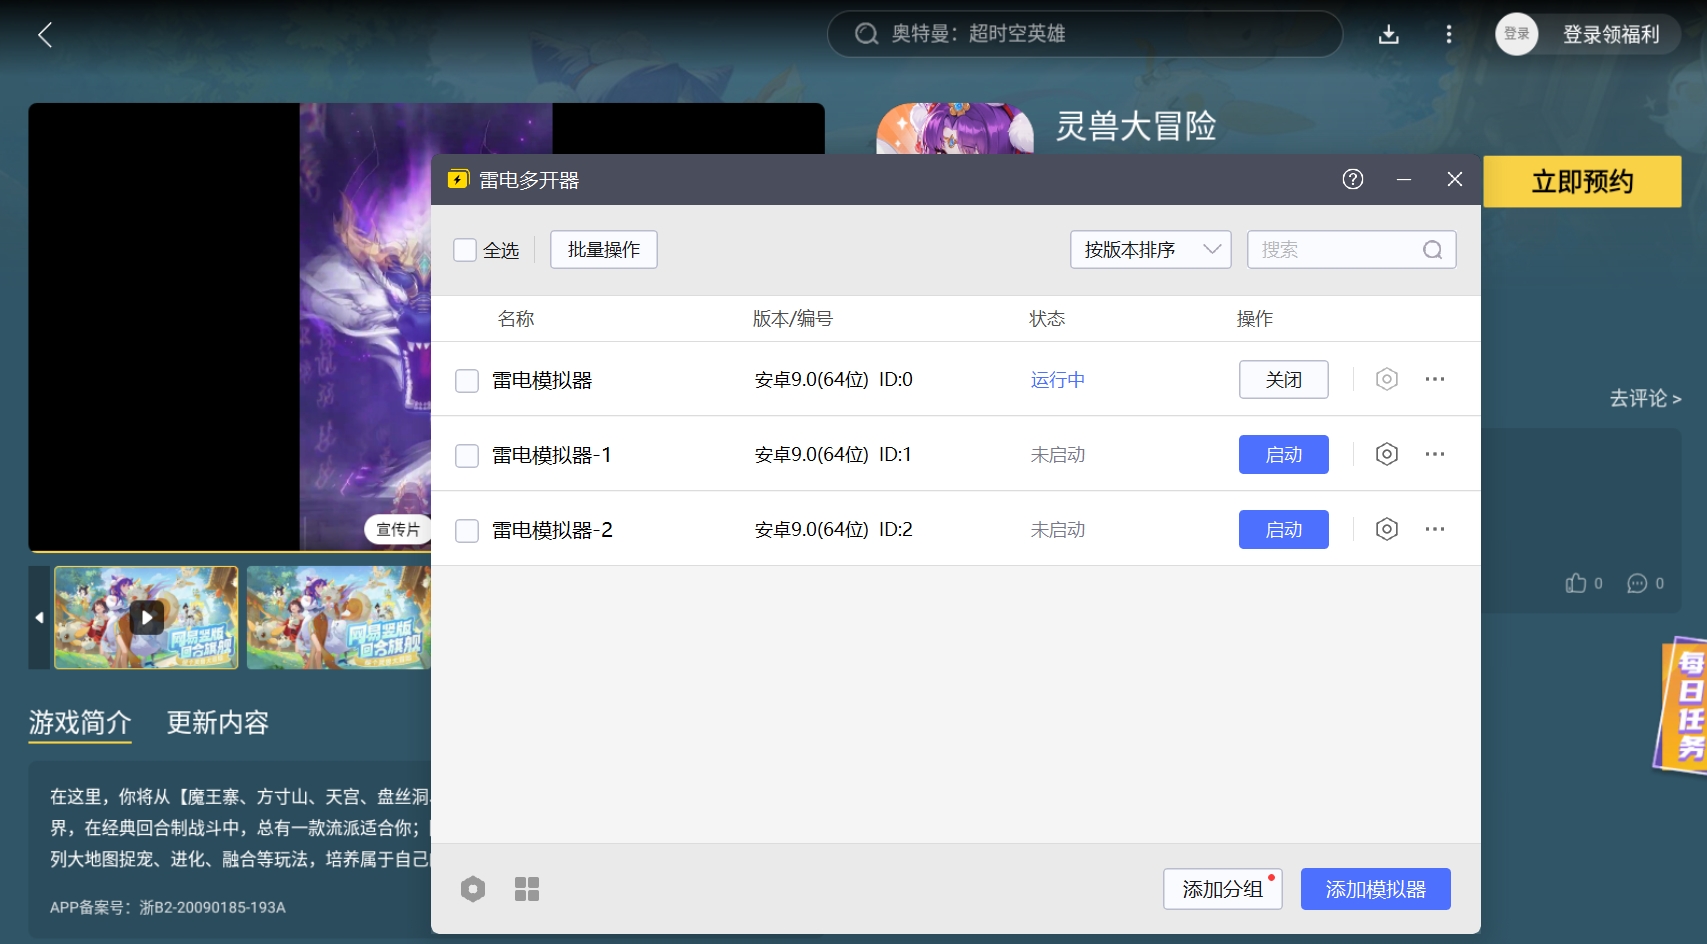
Task: Click the 名称 column header
Action: pyautogui.click(x=516, y=319)
